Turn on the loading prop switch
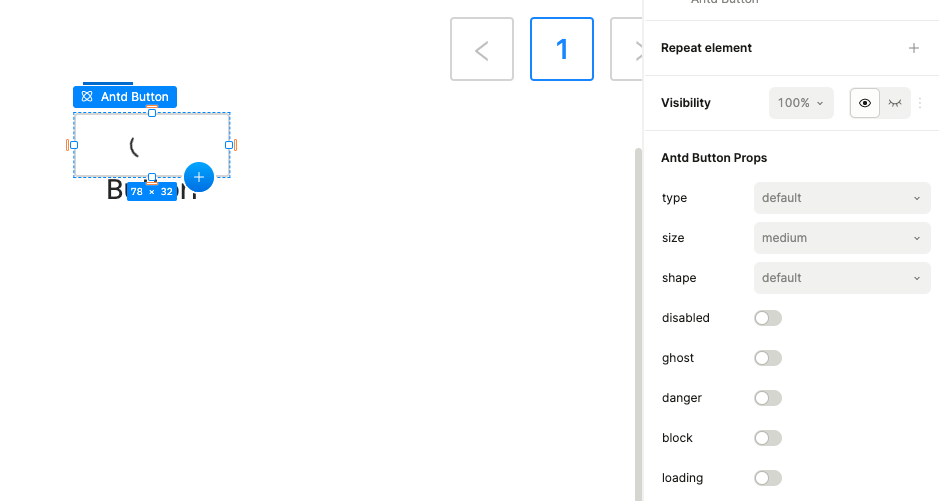939x501 pixels. (767, 478)
